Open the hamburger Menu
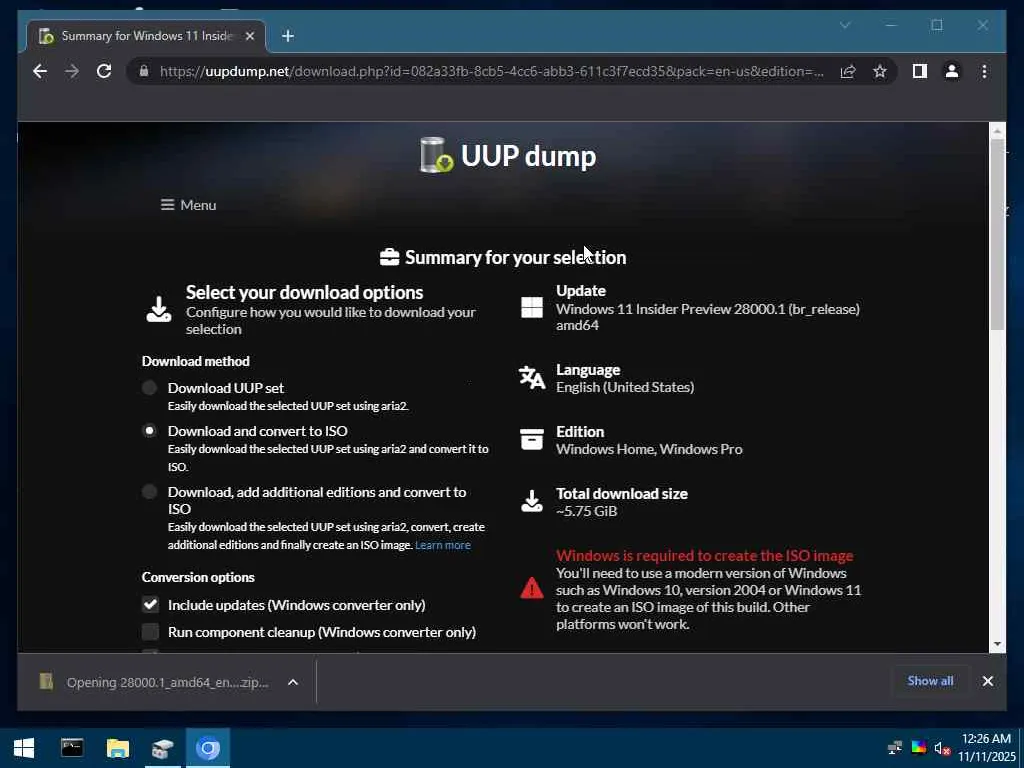This screenshot has width=1024, height=768. tap(188, 205)
